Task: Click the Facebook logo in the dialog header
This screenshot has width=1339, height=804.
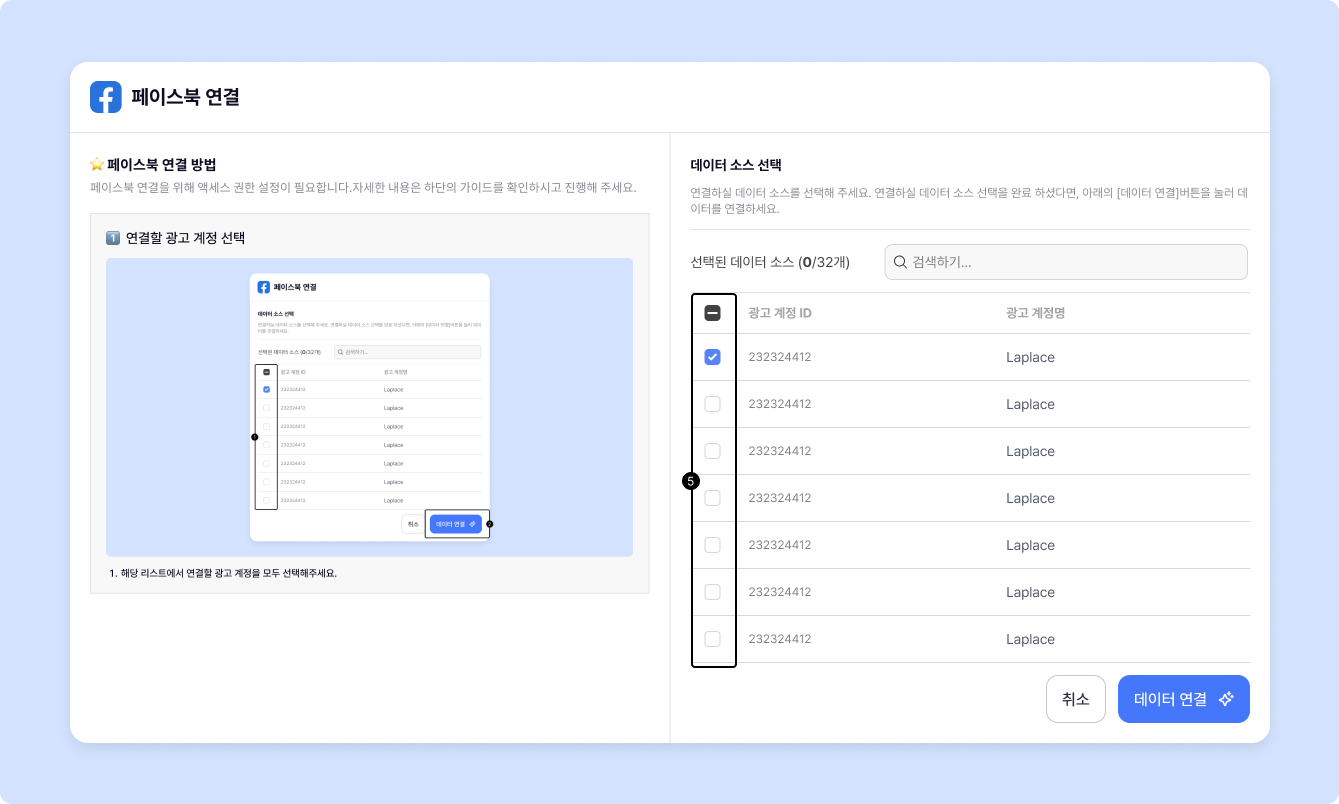Action: click(x=106, y=97)
